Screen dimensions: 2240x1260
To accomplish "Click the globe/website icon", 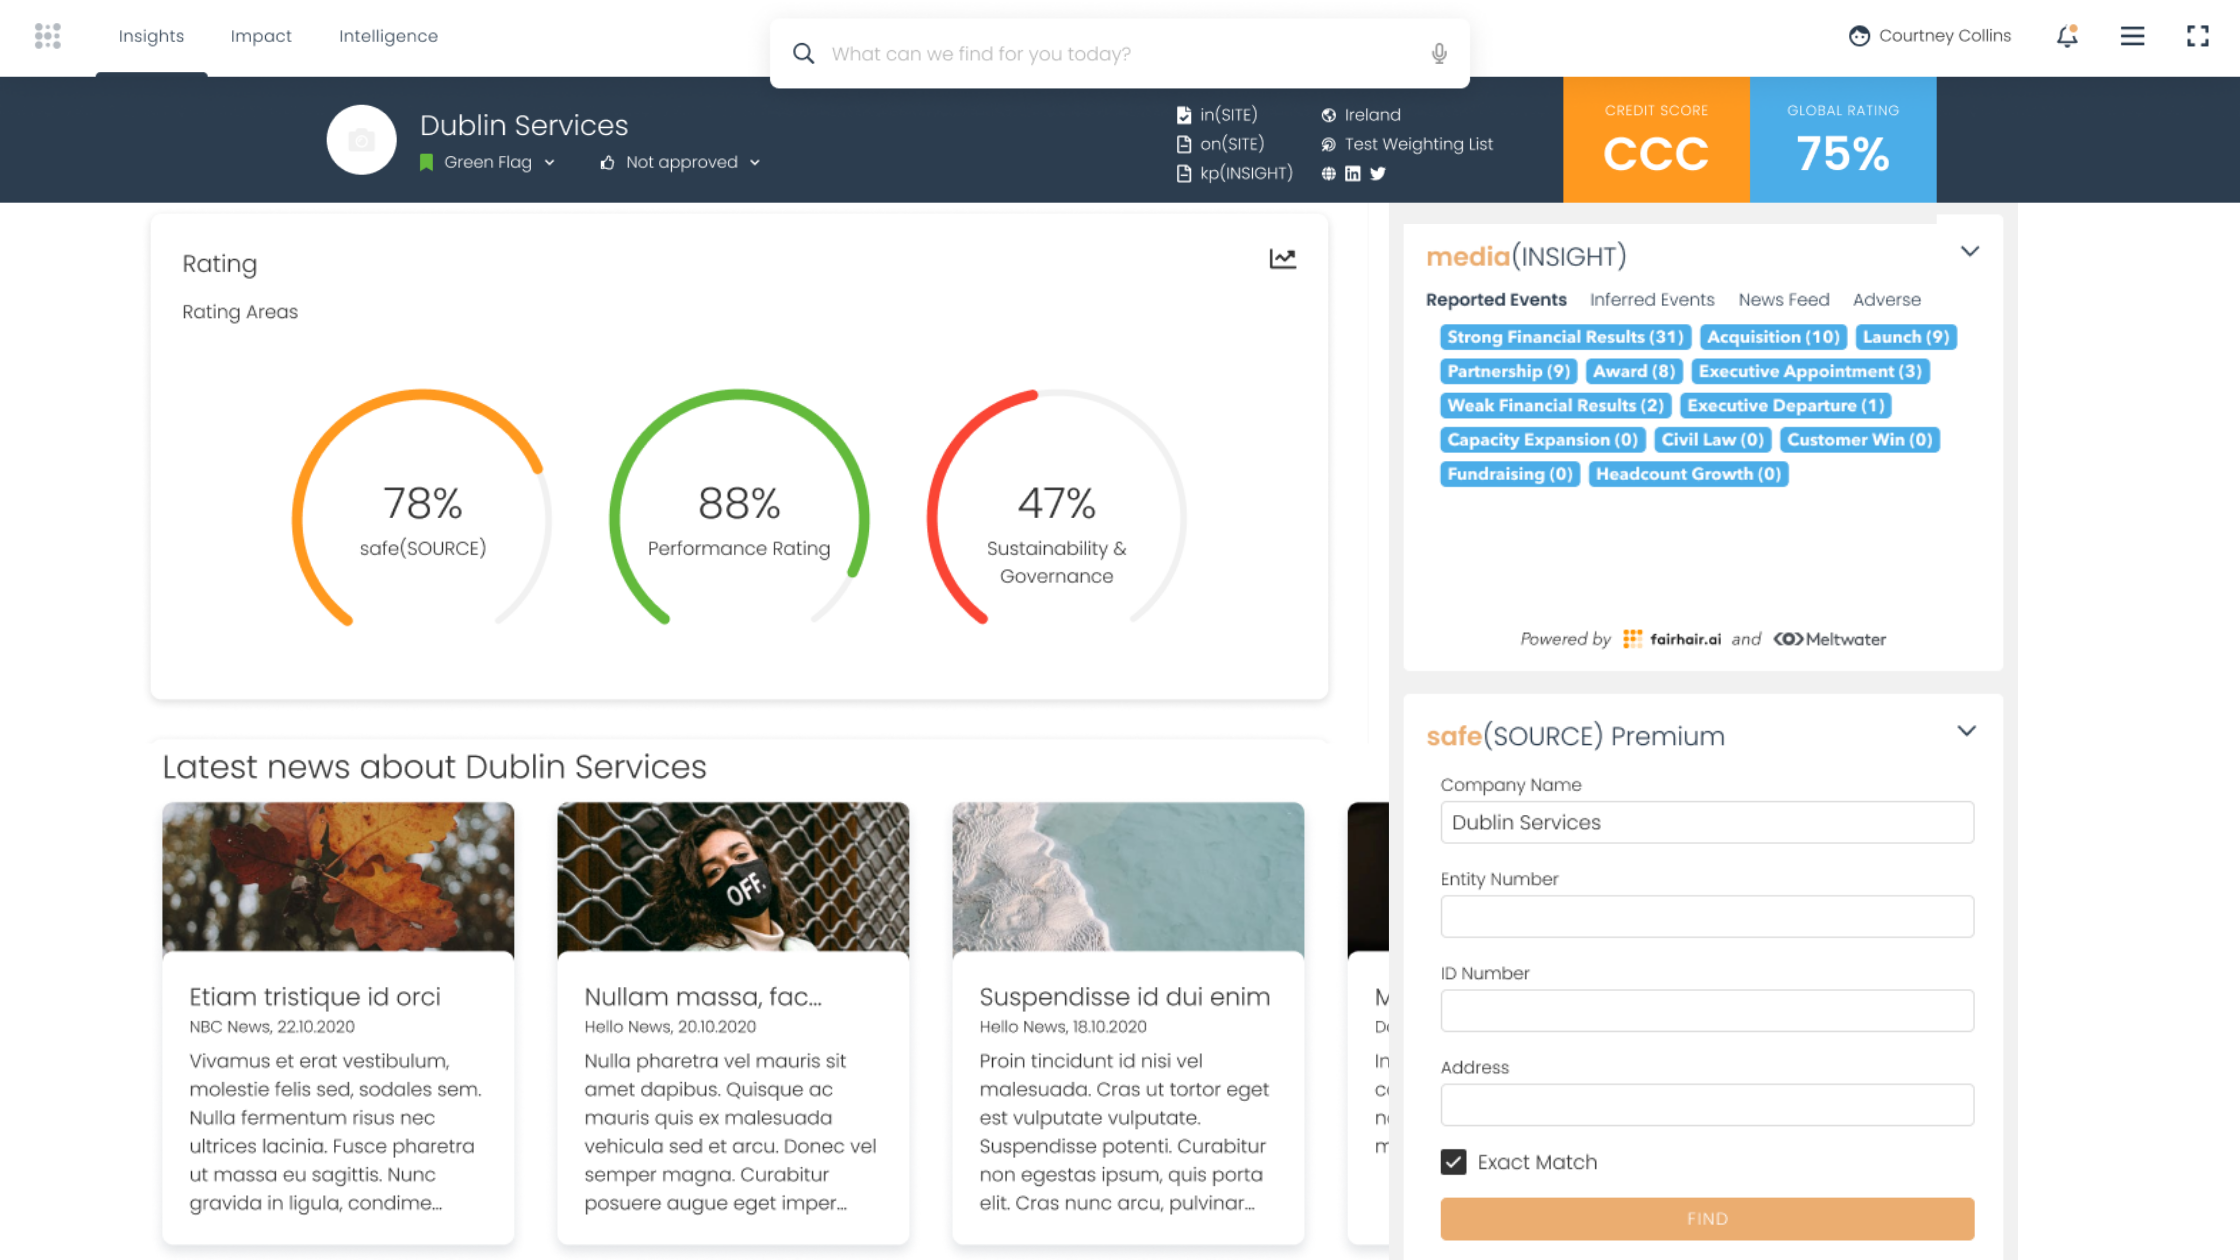I will pos(1328,172).
